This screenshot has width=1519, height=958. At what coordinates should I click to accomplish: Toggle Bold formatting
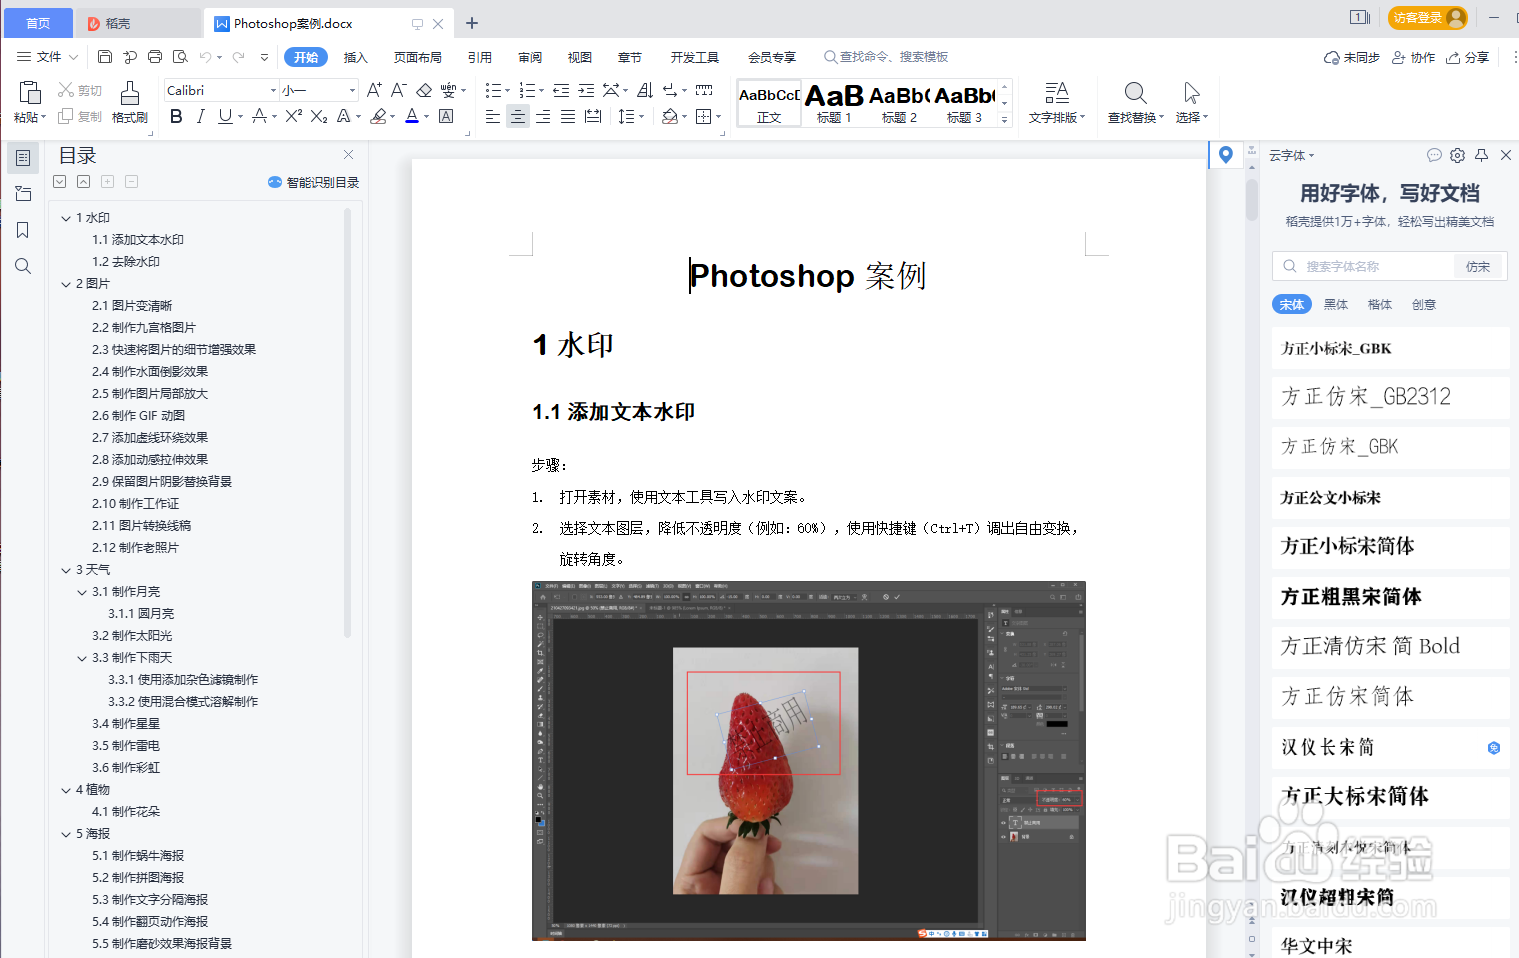(x=176, y=116)
